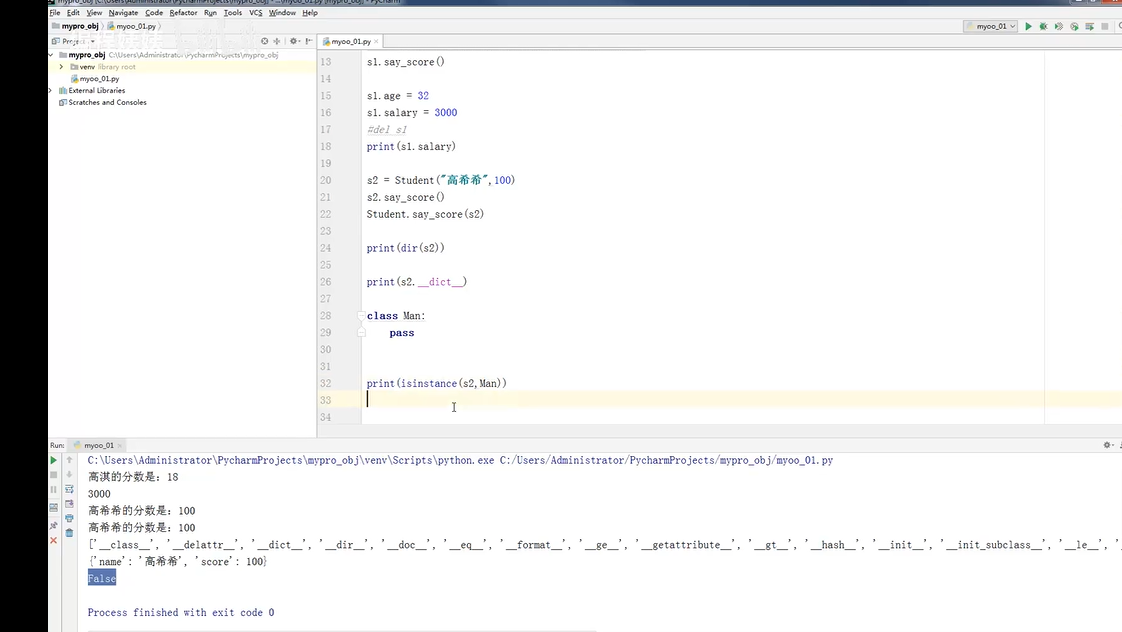1122x632 pixels.
Task: Click the Profile run icon in toolbar
Action: tap(1074, 26)
